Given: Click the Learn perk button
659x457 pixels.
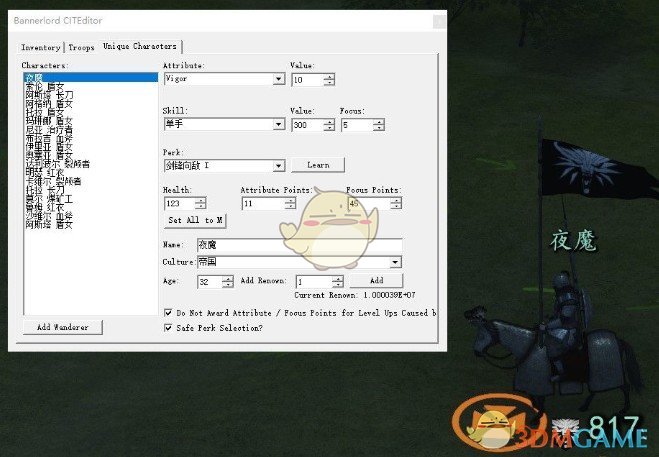Looking at the screenshot, I should pos(318,165).
